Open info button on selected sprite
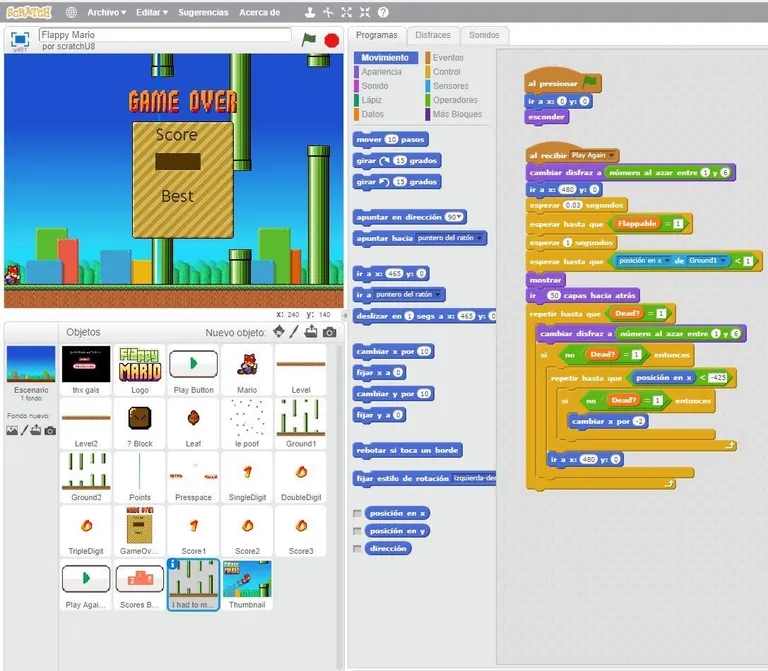 coord(173,564)
